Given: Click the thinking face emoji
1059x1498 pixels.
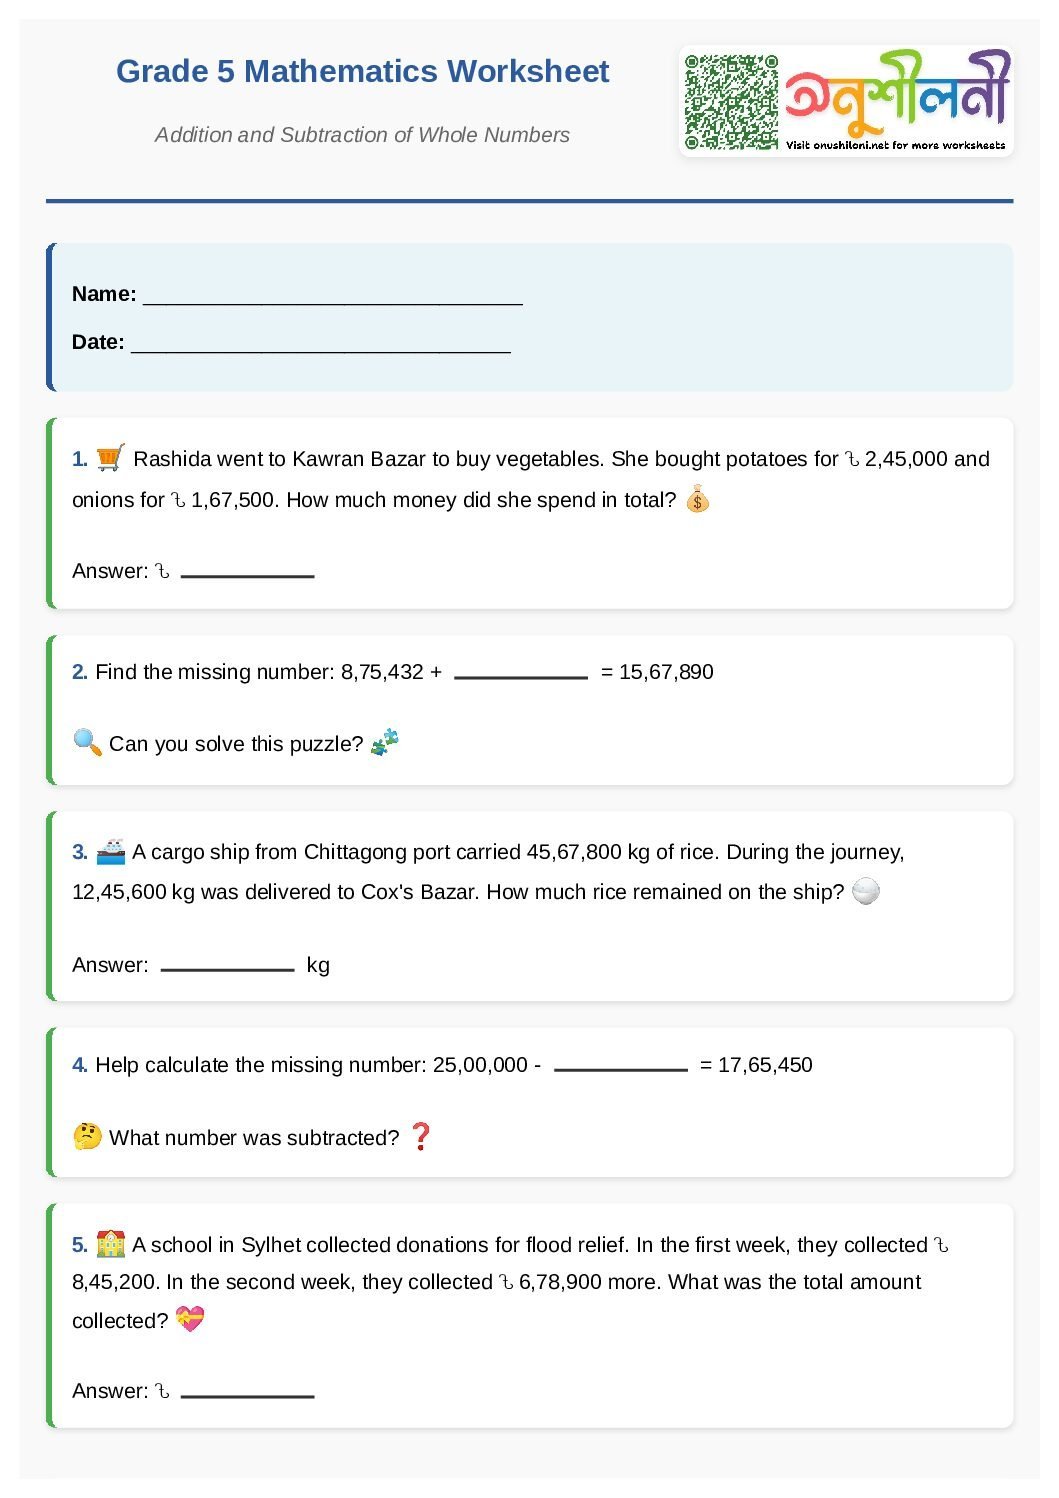Looking at the screenshot, I should 87,1136.
